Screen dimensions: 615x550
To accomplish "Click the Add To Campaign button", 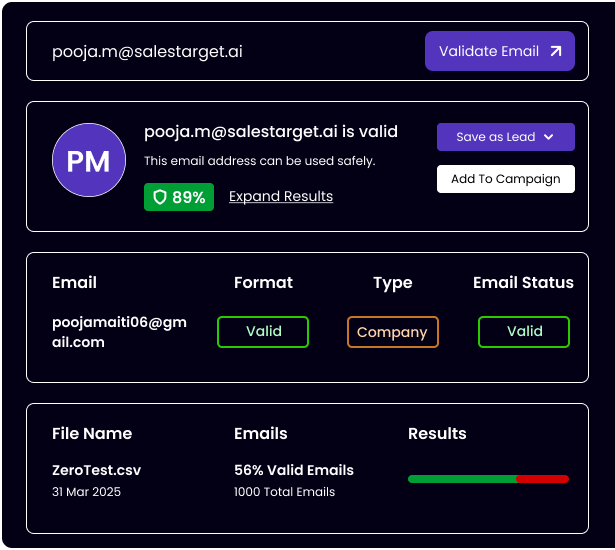I will [x=505, y=179].
